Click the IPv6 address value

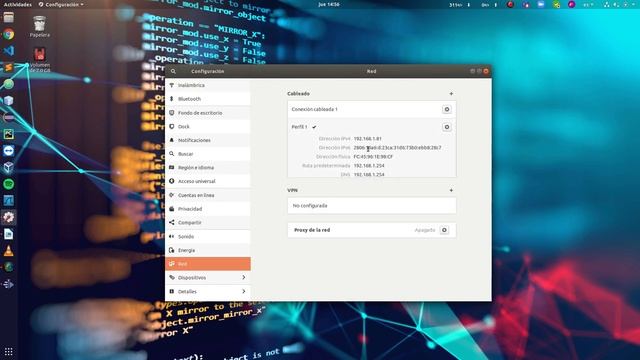tap(397, 148)
